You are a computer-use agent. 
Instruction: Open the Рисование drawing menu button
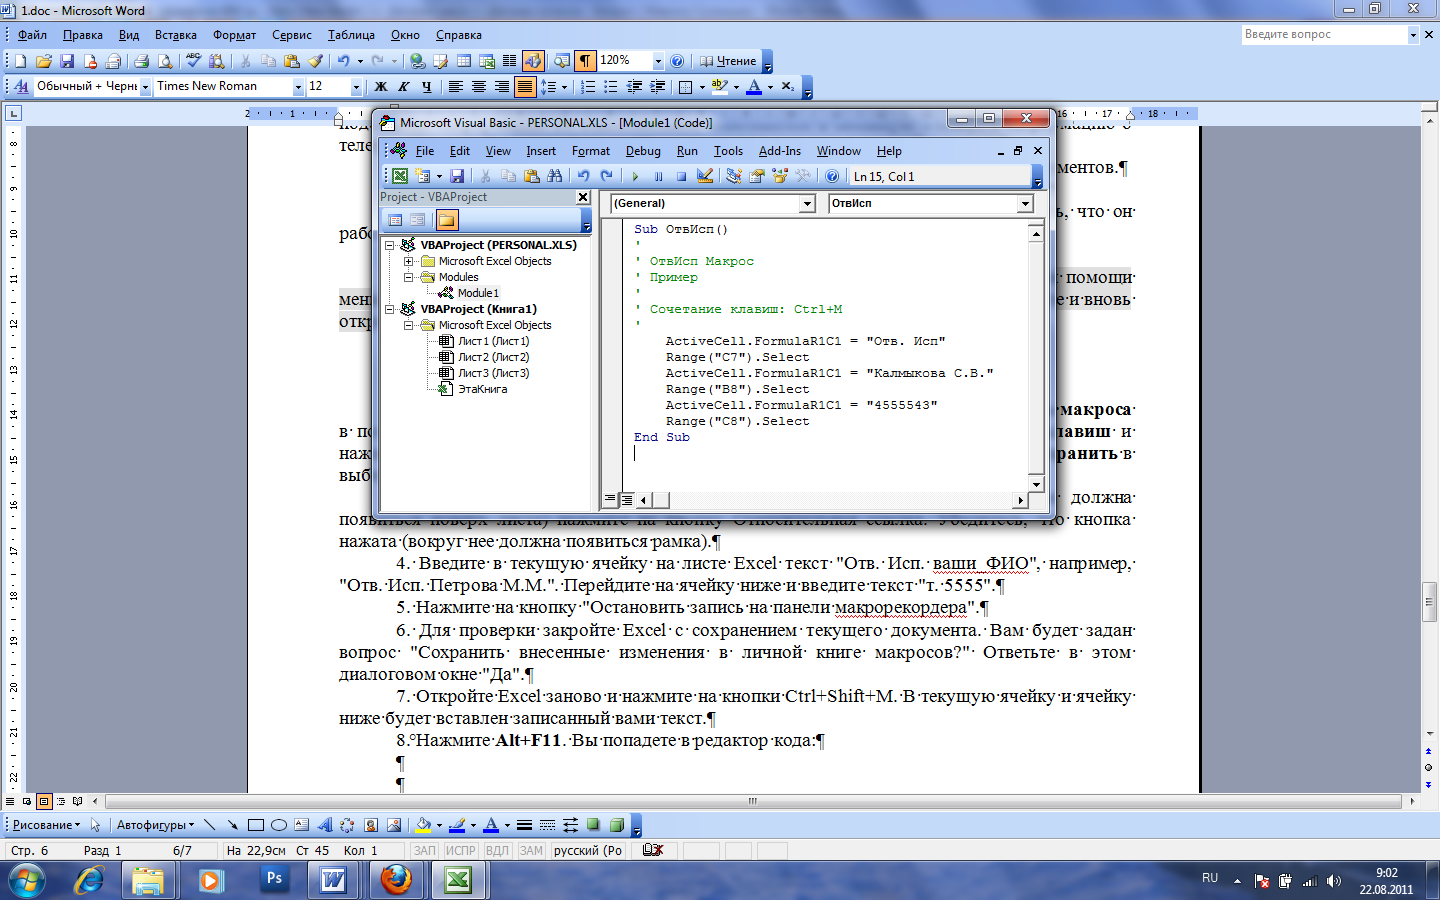click(46, 825)
